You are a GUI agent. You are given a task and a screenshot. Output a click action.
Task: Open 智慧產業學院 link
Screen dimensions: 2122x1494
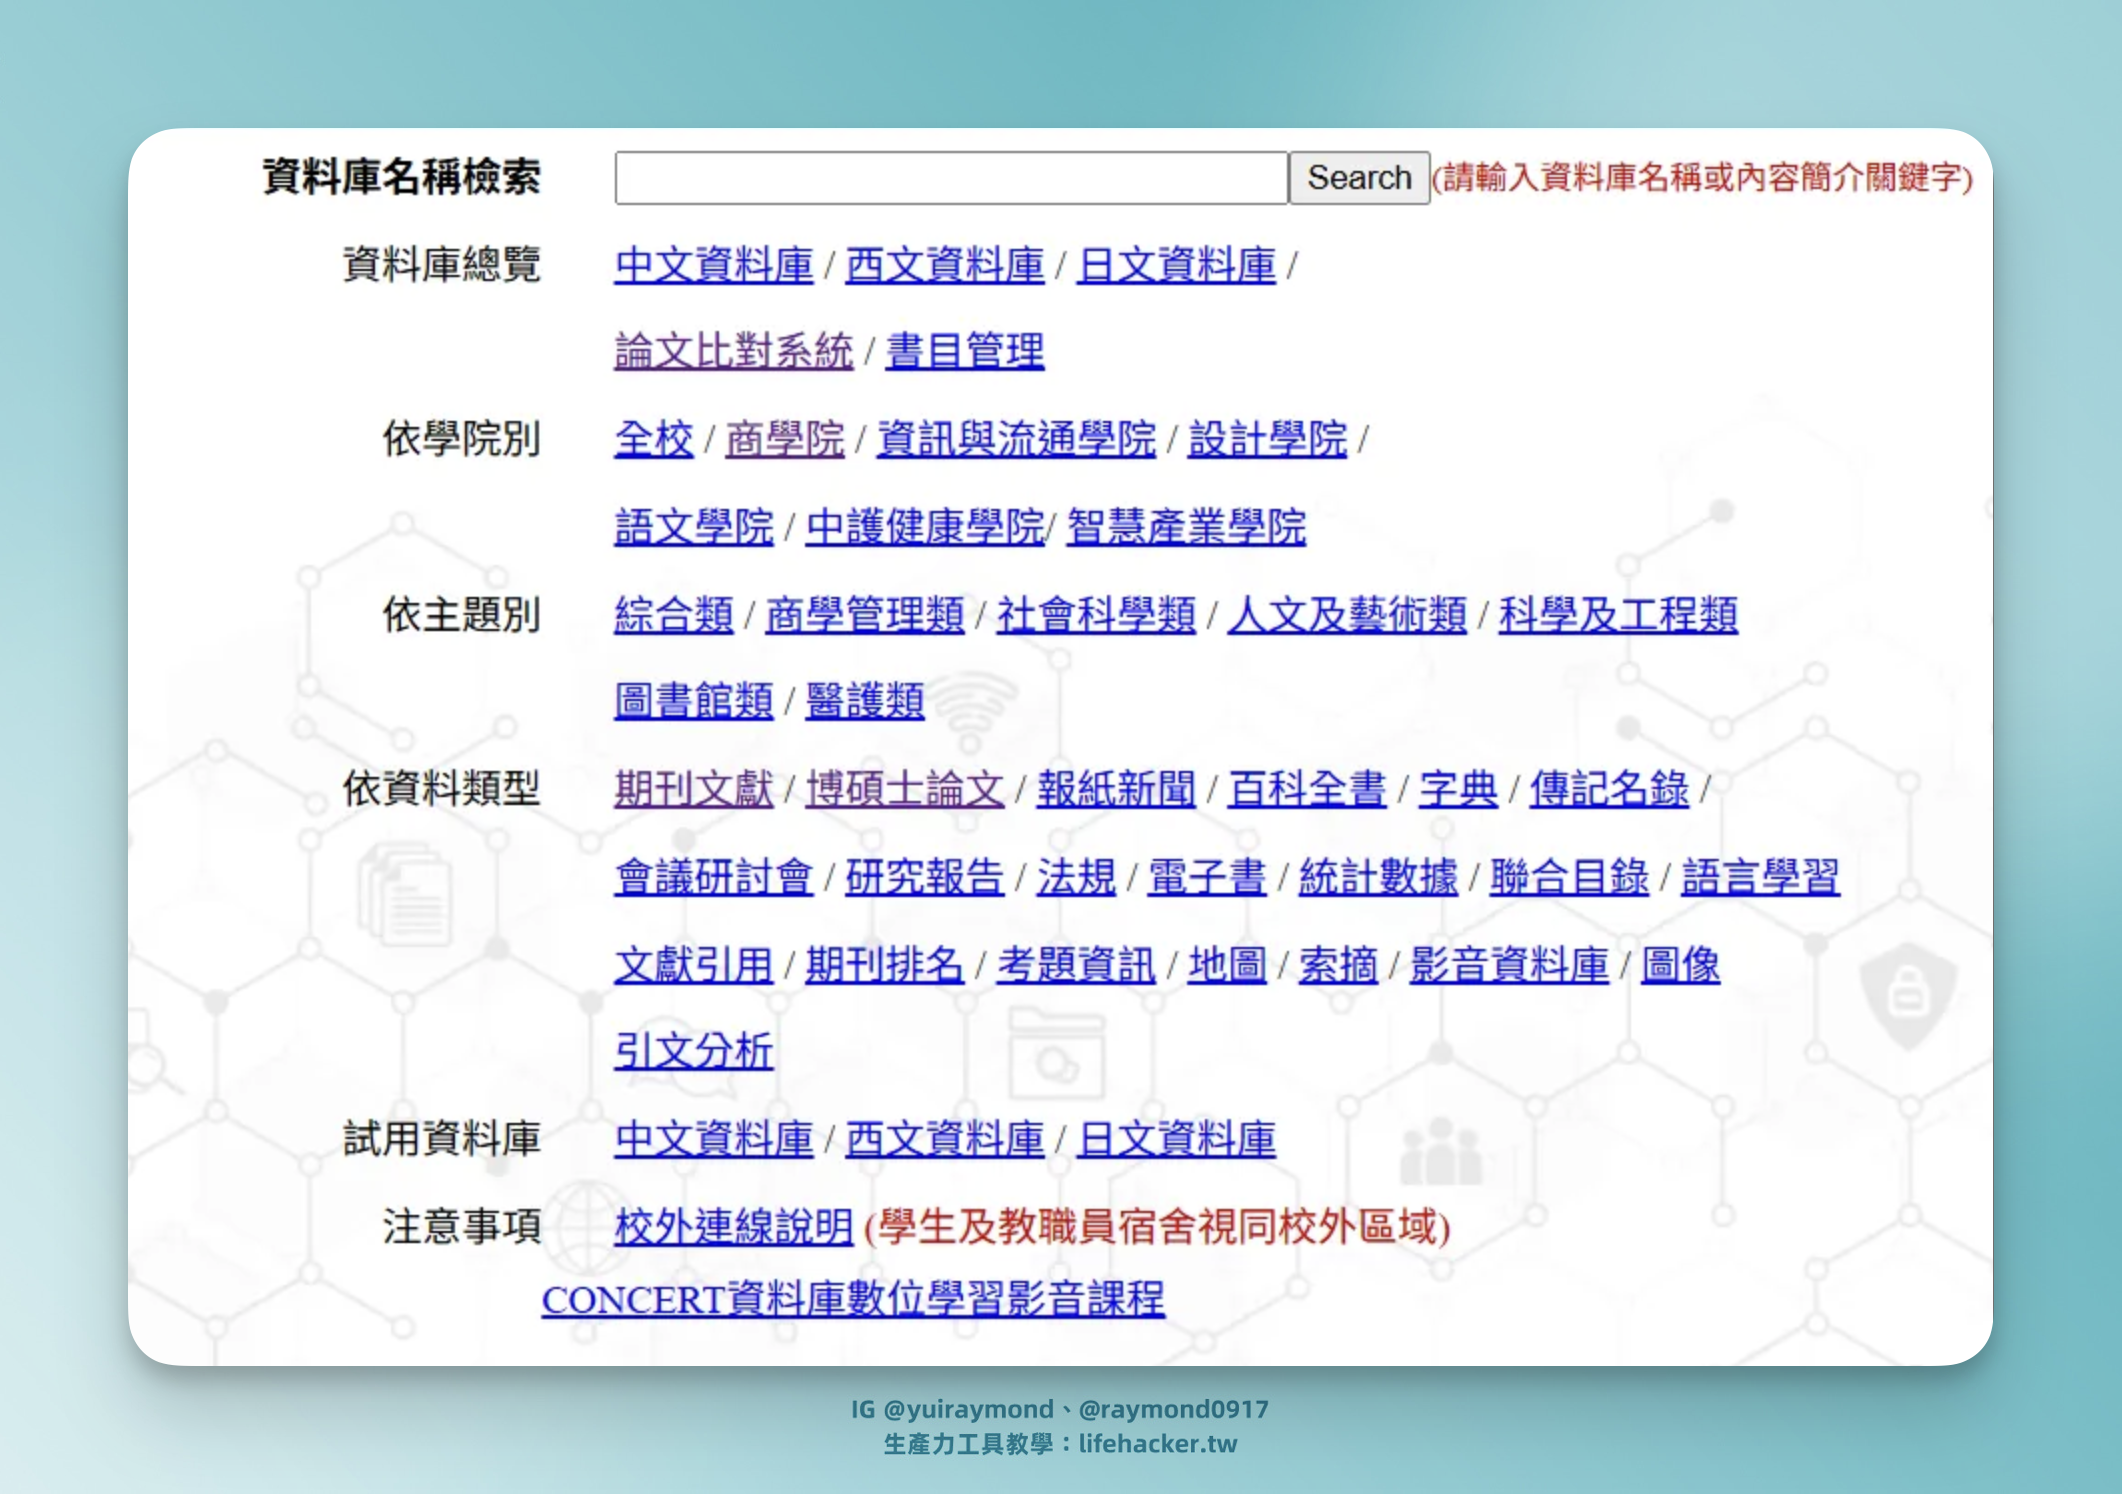(1185, 527)
